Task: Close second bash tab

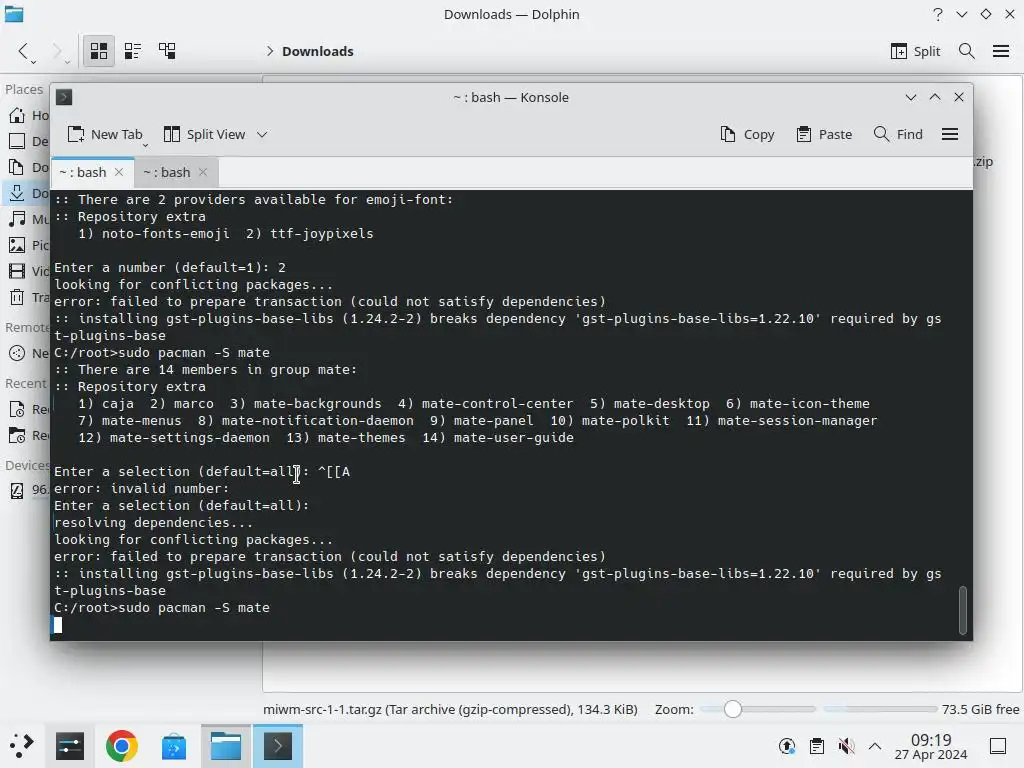Action: pyautogui.click(x=202, y=172)
